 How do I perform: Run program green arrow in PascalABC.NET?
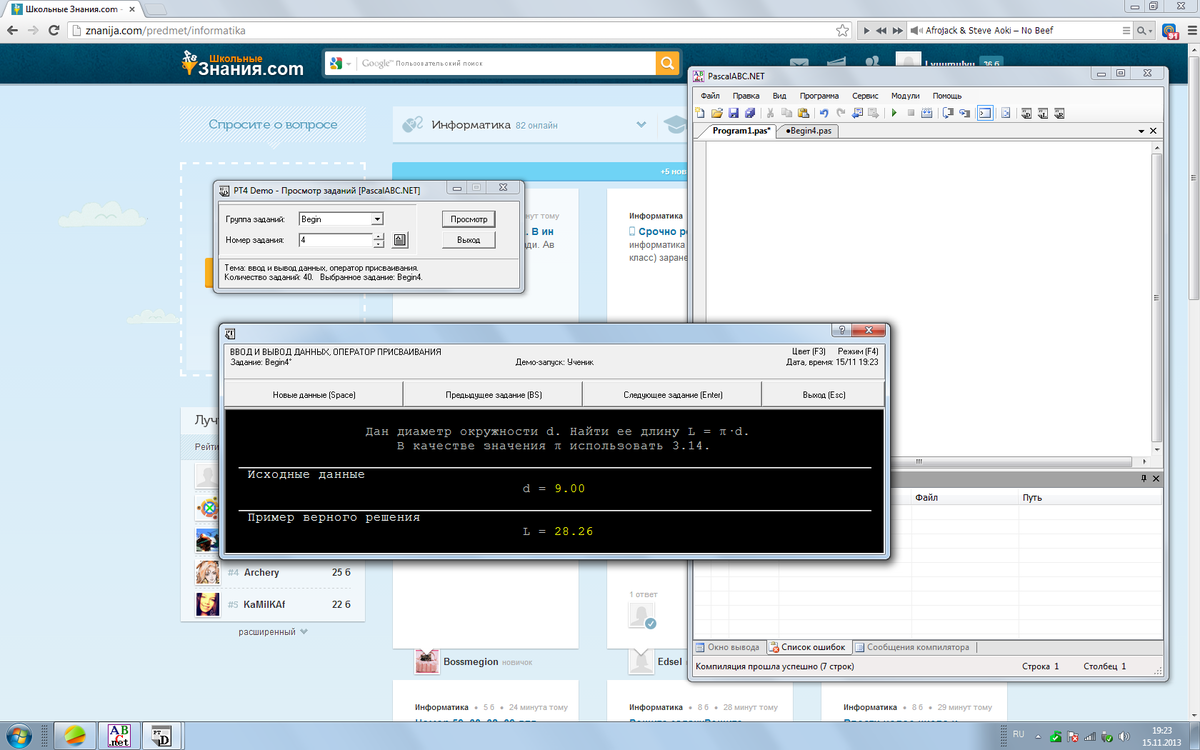(x=894, y=113)
